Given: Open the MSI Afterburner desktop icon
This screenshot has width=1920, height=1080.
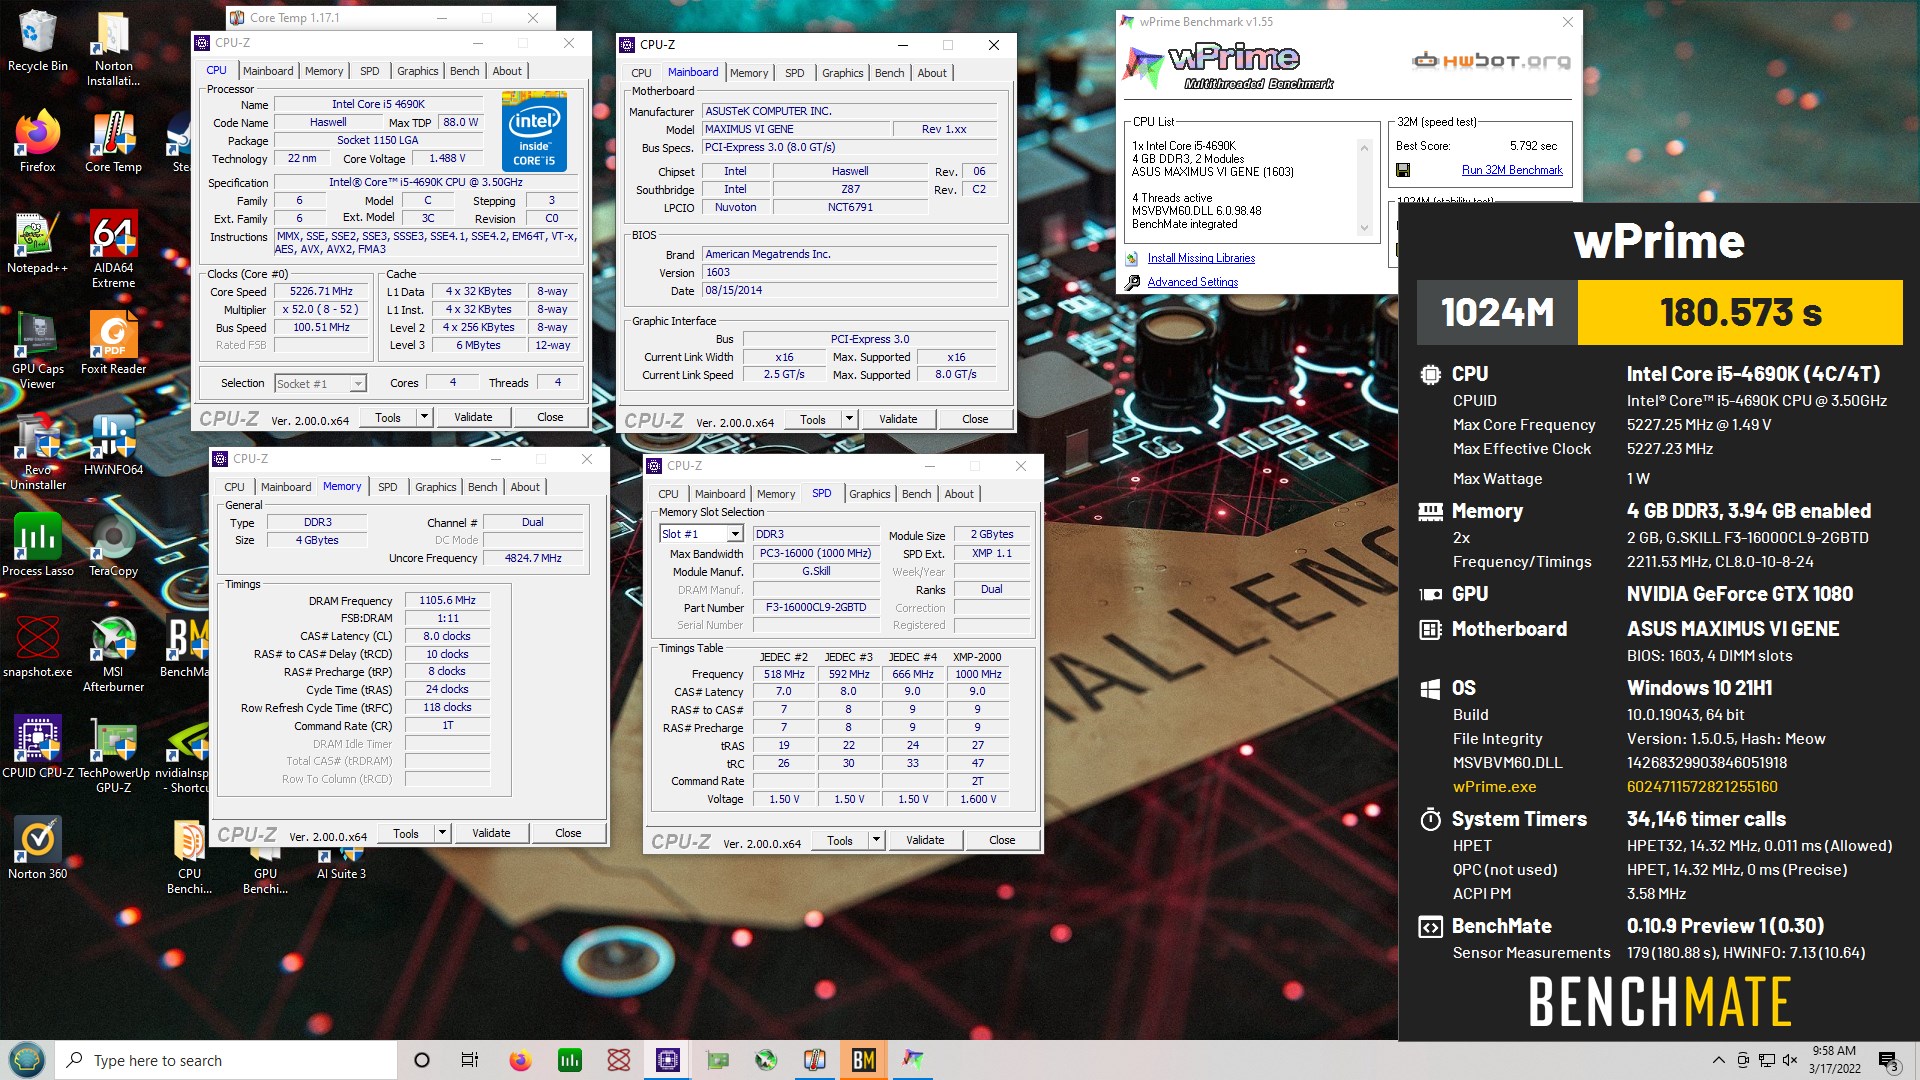Looking at the screenshot, I should click(x=113, y=654).
